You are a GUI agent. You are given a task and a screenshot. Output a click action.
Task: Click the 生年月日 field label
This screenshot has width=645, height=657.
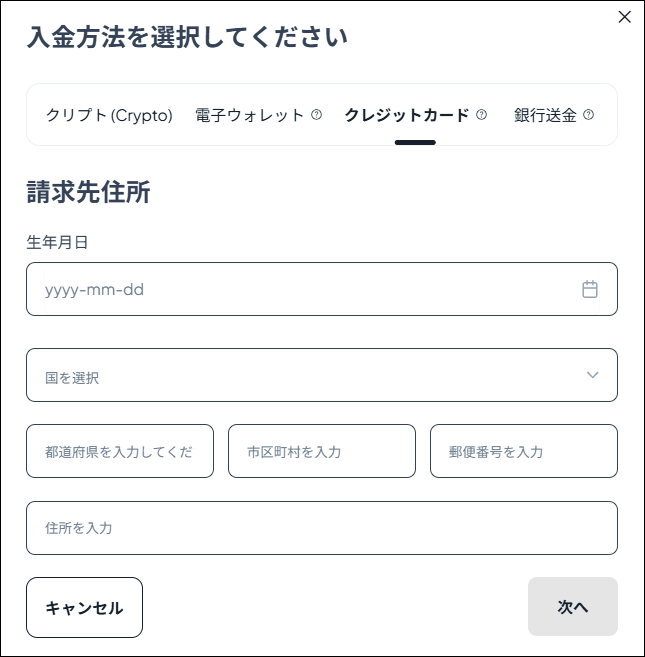[58, 242]
